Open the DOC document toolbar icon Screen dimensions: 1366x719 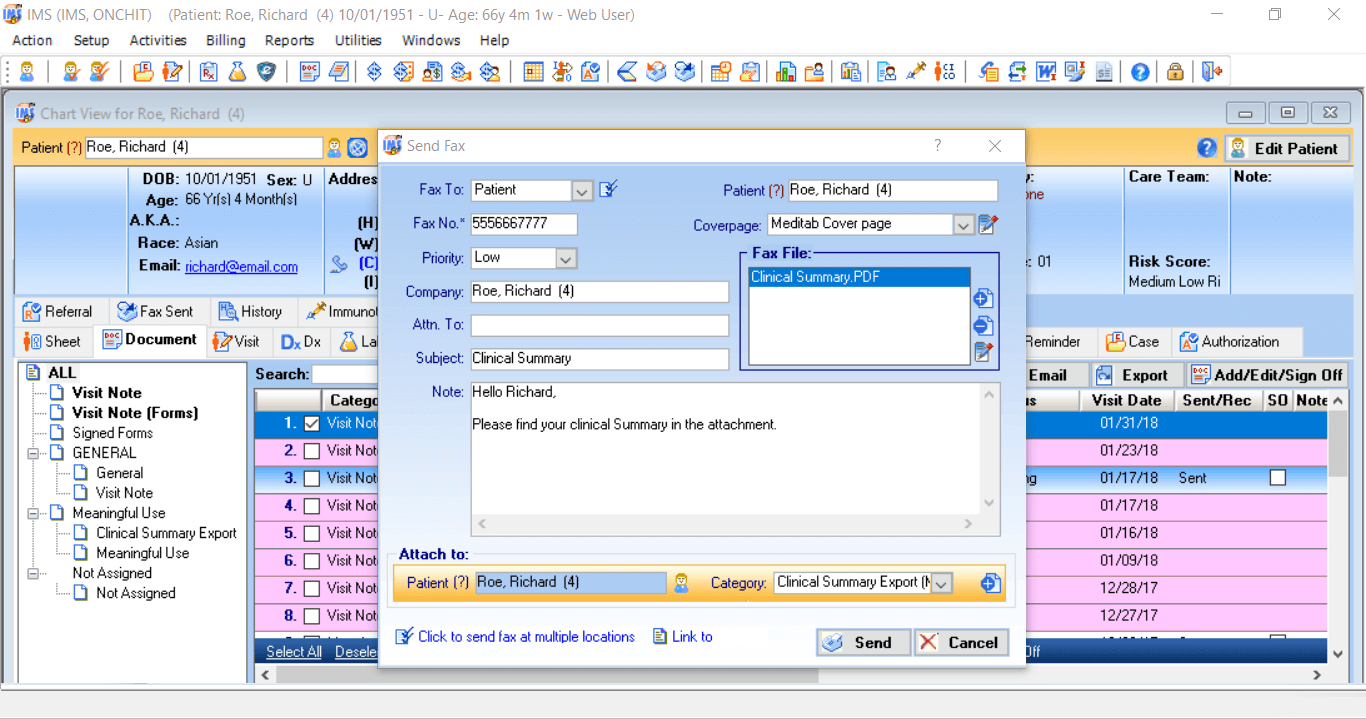pyautogui.click(x=310, y=72)
